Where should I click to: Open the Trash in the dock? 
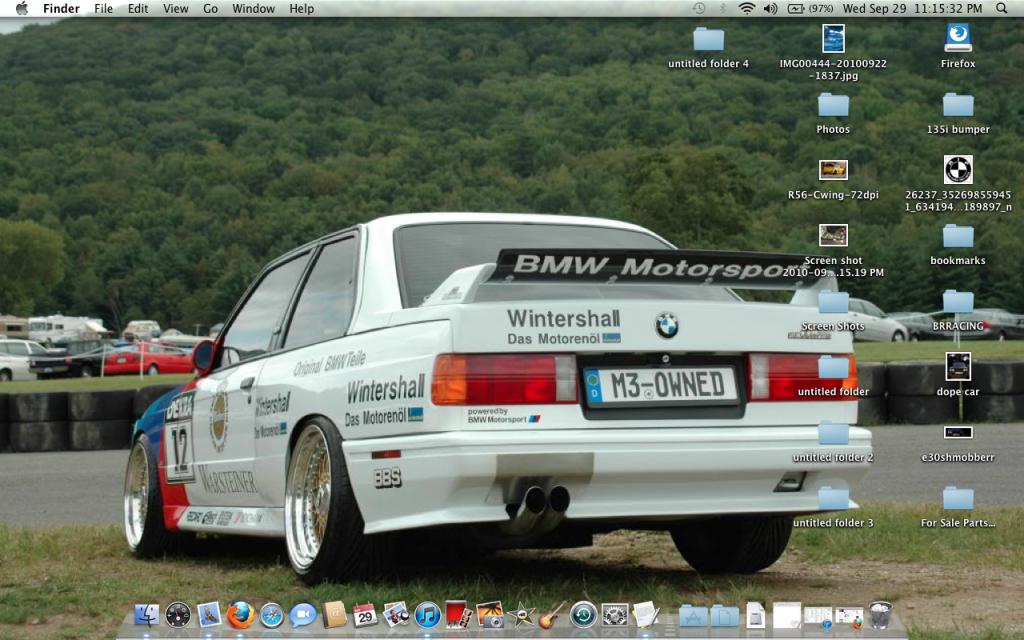880,615
